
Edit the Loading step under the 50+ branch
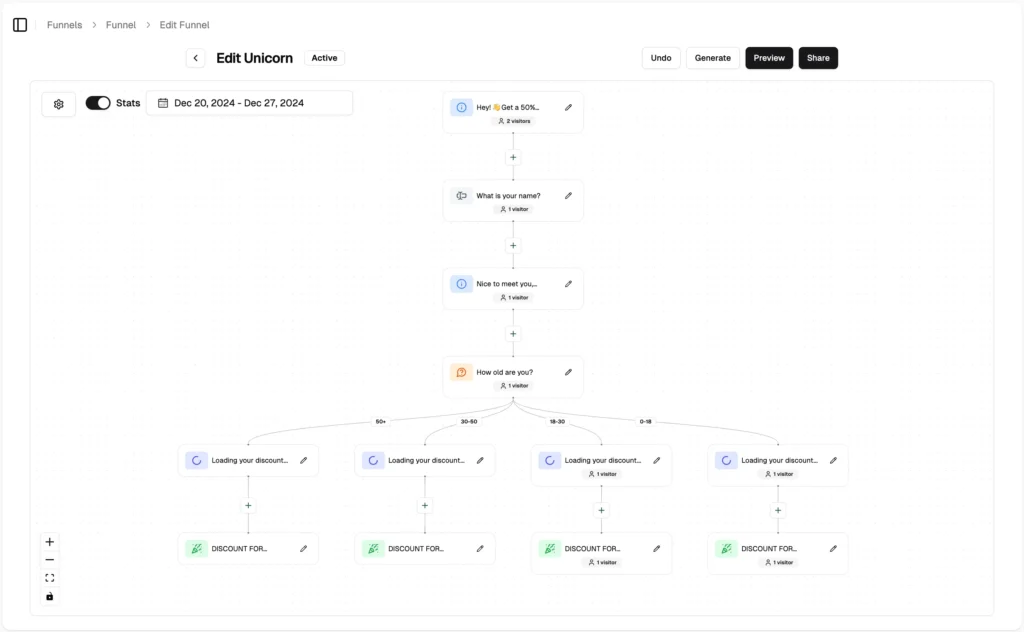point(304,460)
